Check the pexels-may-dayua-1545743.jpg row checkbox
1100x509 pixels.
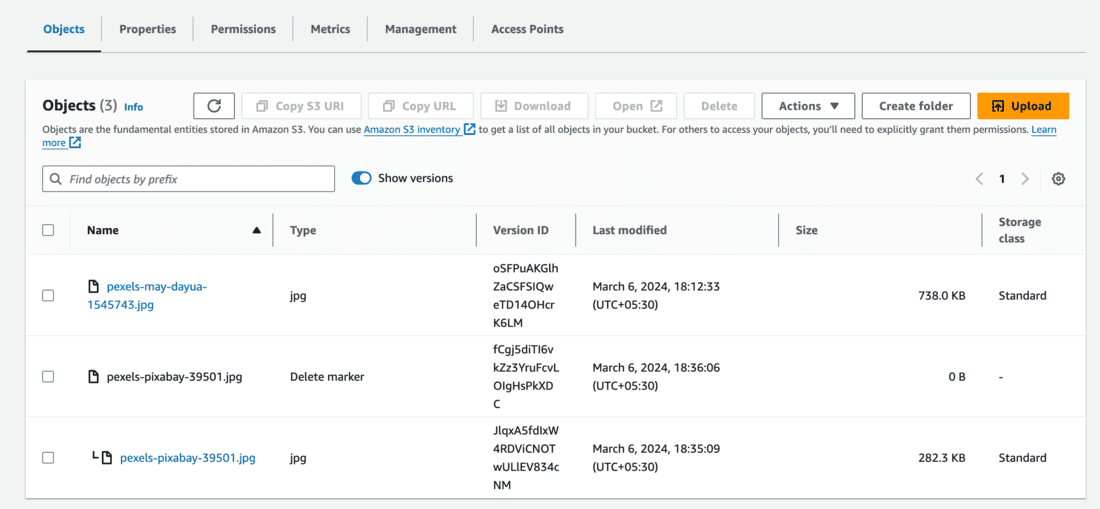pyautogui.click(x=48, y=296)
